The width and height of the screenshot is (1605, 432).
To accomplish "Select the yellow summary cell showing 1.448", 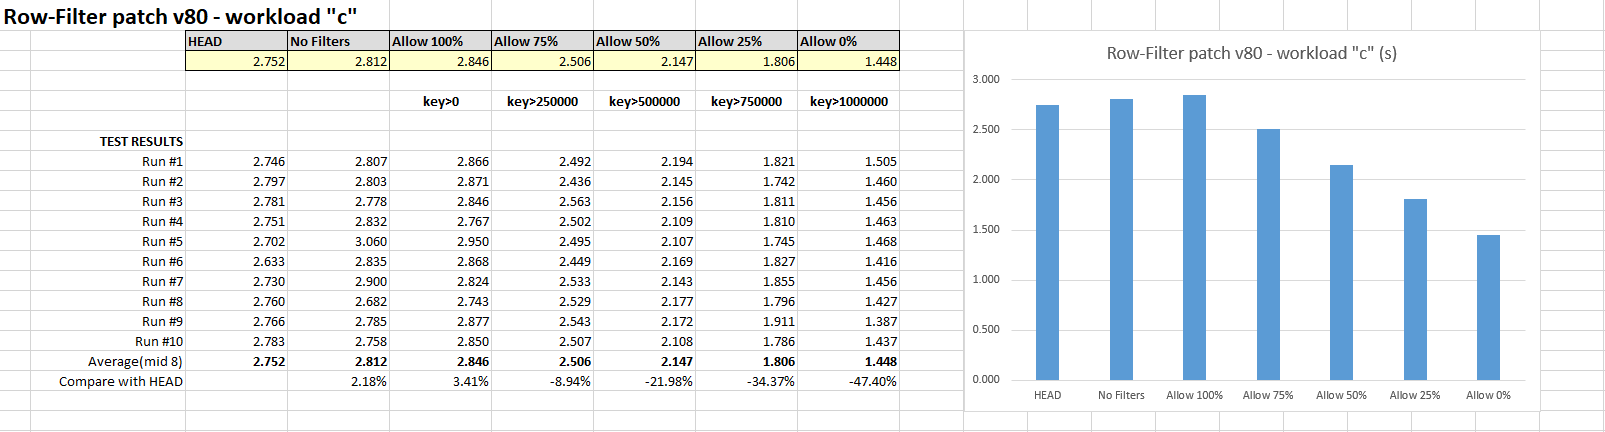I will (x=848, y=61).
